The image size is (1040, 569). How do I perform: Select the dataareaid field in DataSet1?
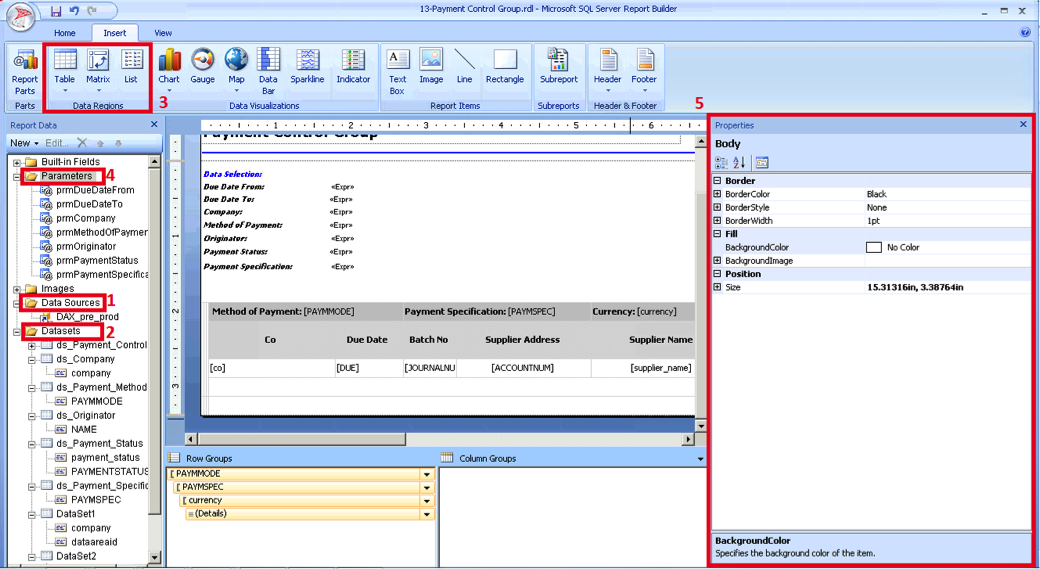pyautogui.click(x=94, y=542)
